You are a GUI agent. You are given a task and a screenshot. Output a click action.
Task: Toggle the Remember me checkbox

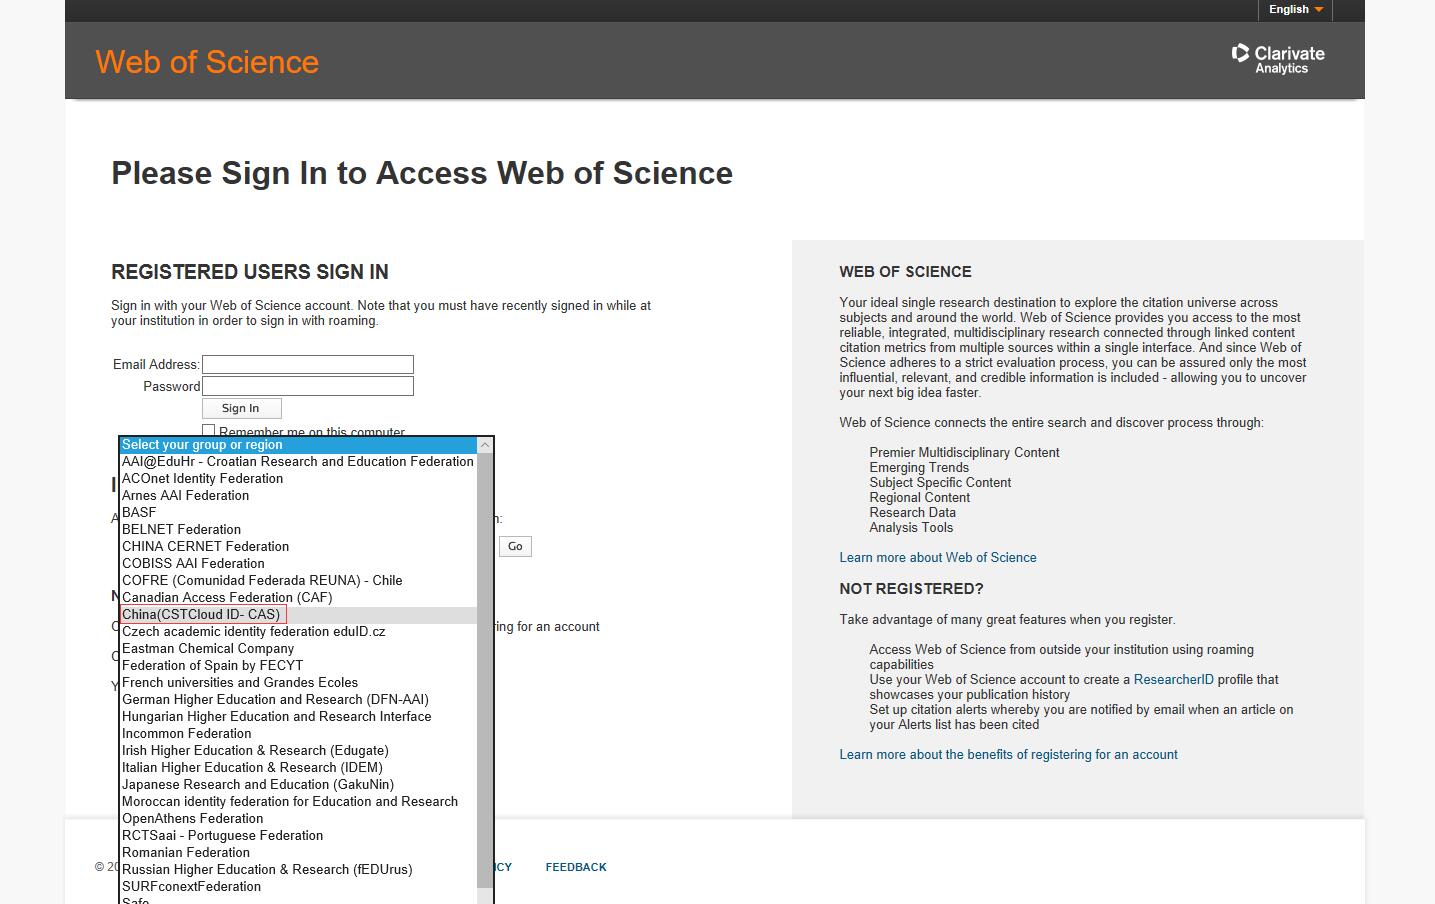[209, 431]
